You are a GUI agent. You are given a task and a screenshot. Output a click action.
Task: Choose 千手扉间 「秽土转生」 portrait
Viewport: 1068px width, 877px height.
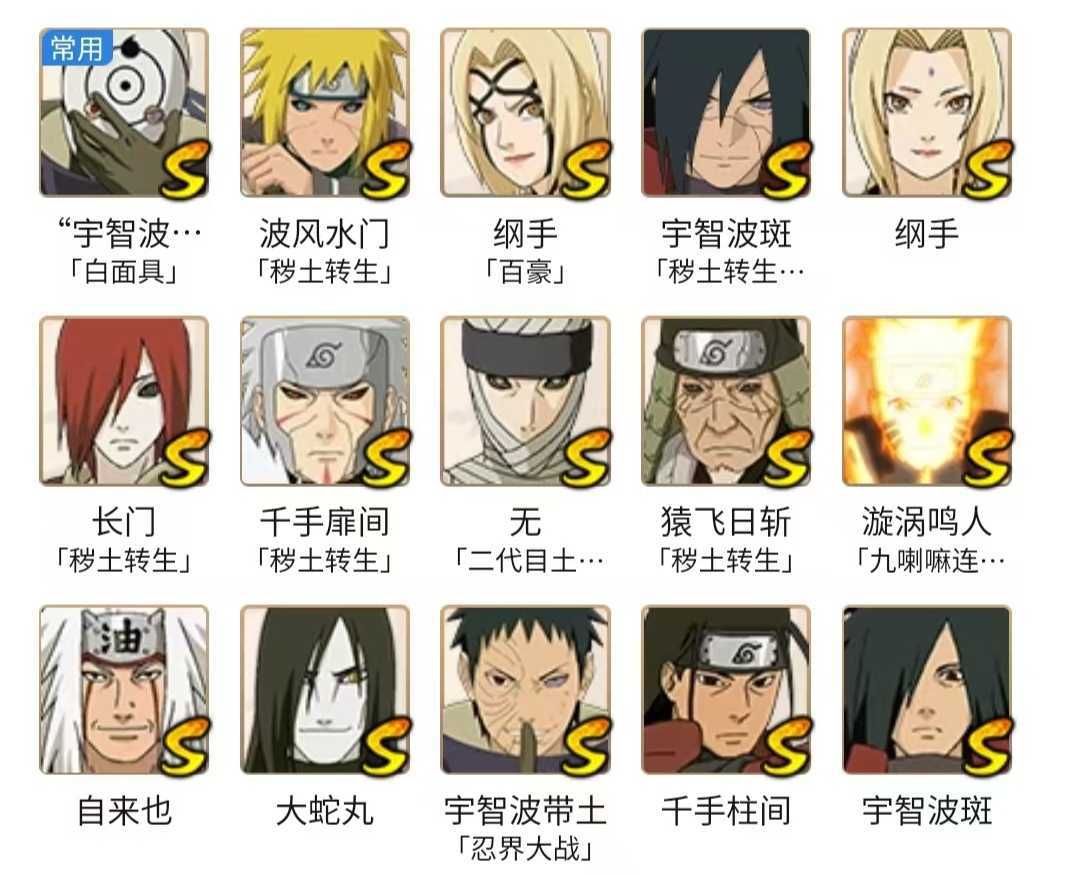325,401
